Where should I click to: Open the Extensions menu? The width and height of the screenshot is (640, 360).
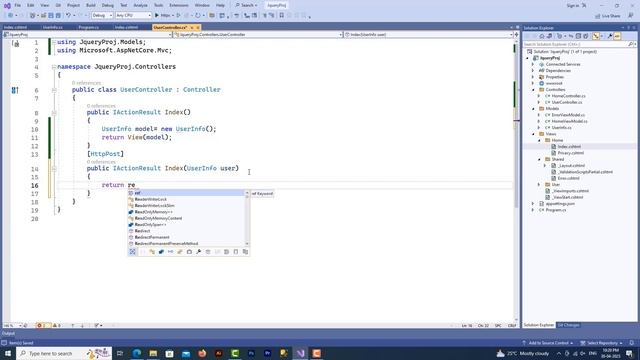(x=179, y=5)
